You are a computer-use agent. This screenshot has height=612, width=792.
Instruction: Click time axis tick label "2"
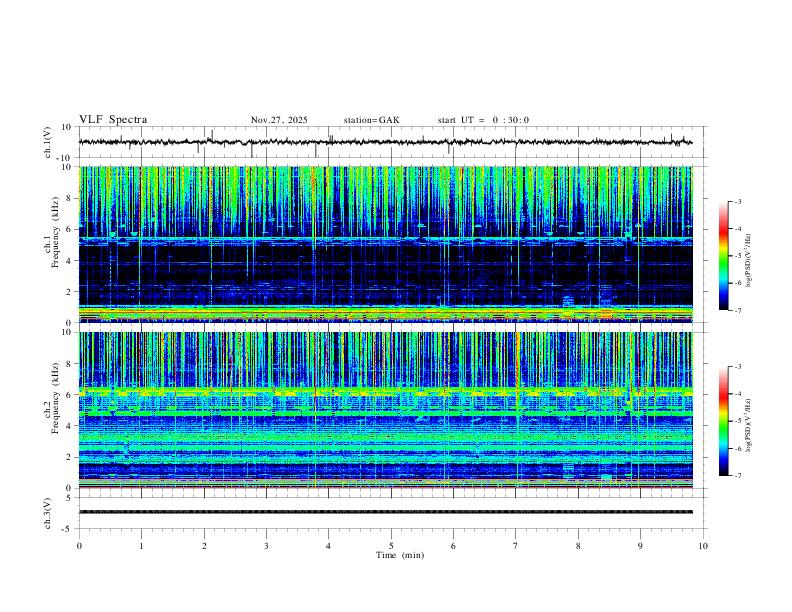(x=204, y=546)
